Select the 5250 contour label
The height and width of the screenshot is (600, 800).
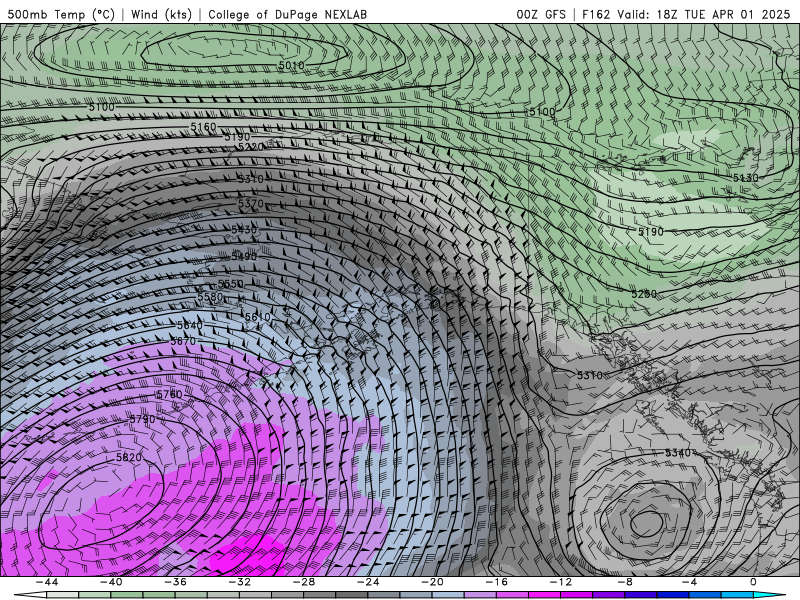coord(644,294)
